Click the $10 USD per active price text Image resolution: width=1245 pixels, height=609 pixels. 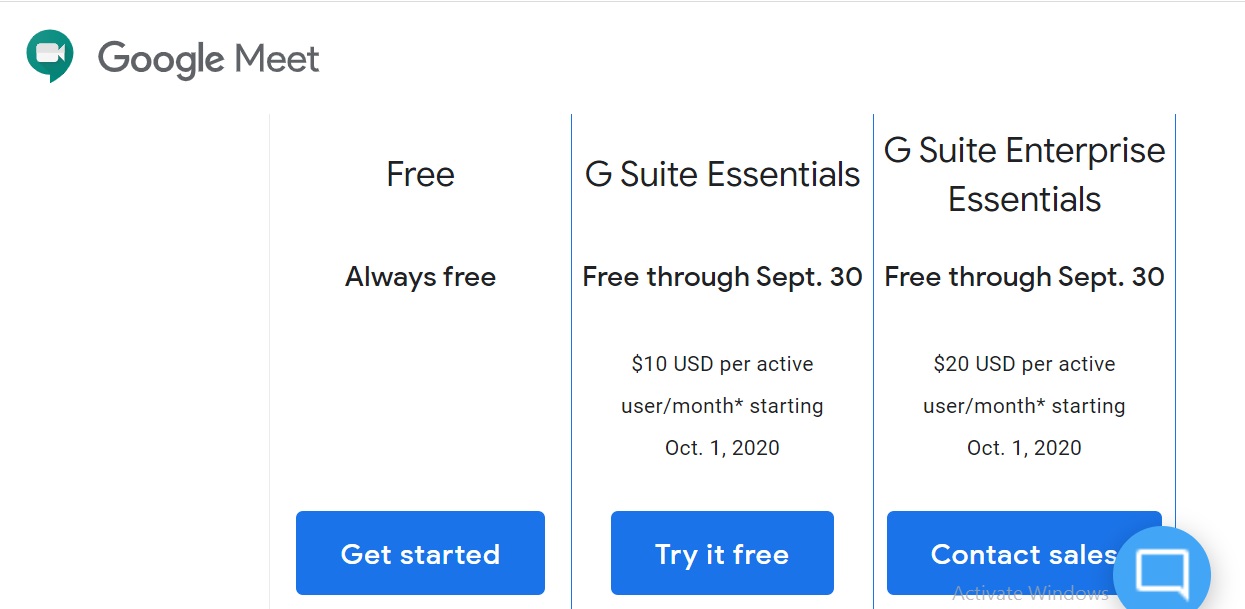point(722,364)
